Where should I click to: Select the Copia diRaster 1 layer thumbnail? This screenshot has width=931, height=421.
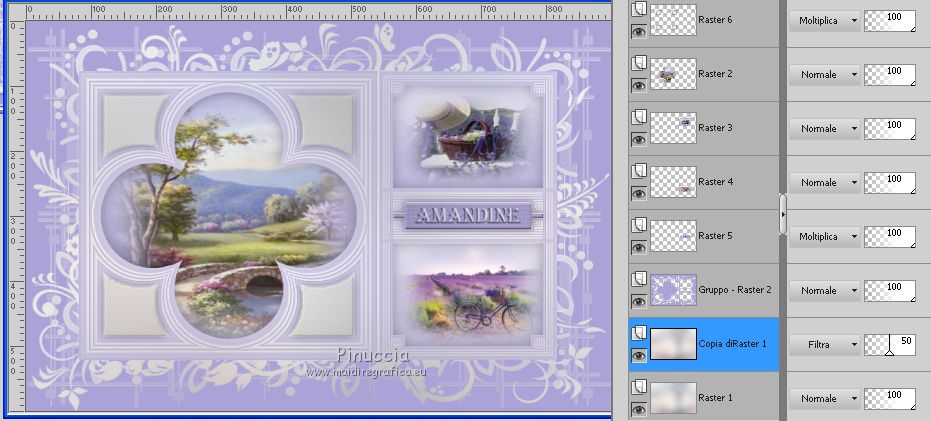coord(673,344)
